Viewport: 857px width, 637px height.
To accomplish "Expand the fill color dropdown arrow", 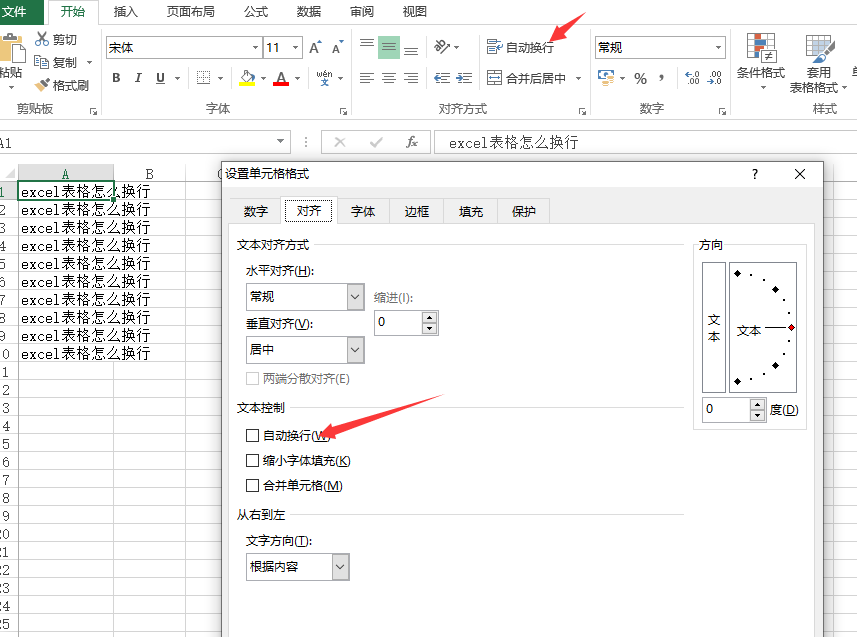I will (x=263, y=79).
